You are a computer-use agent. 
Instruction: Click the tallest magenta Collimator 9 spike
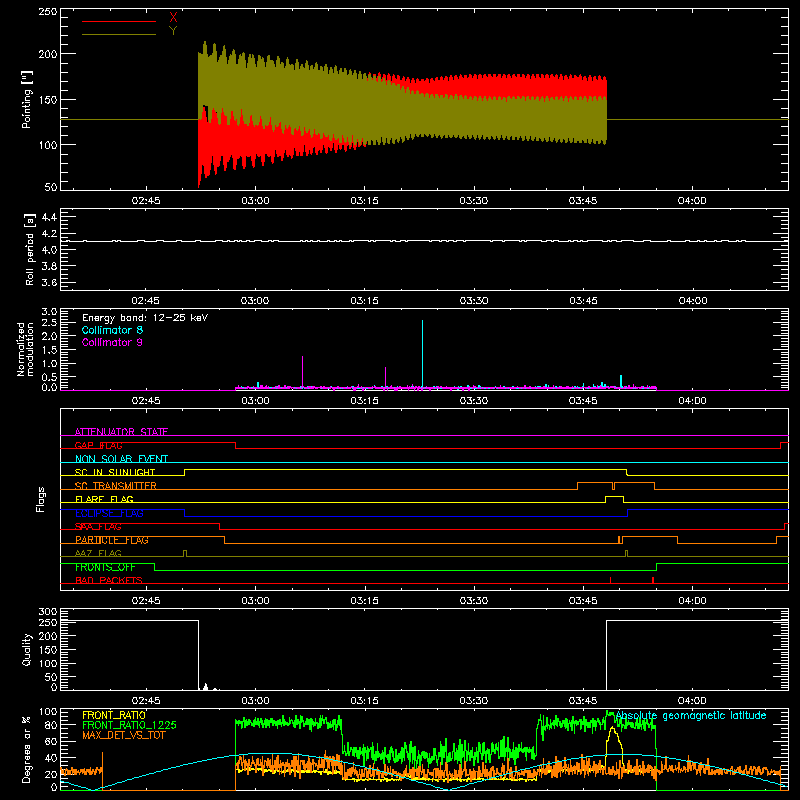303,371
